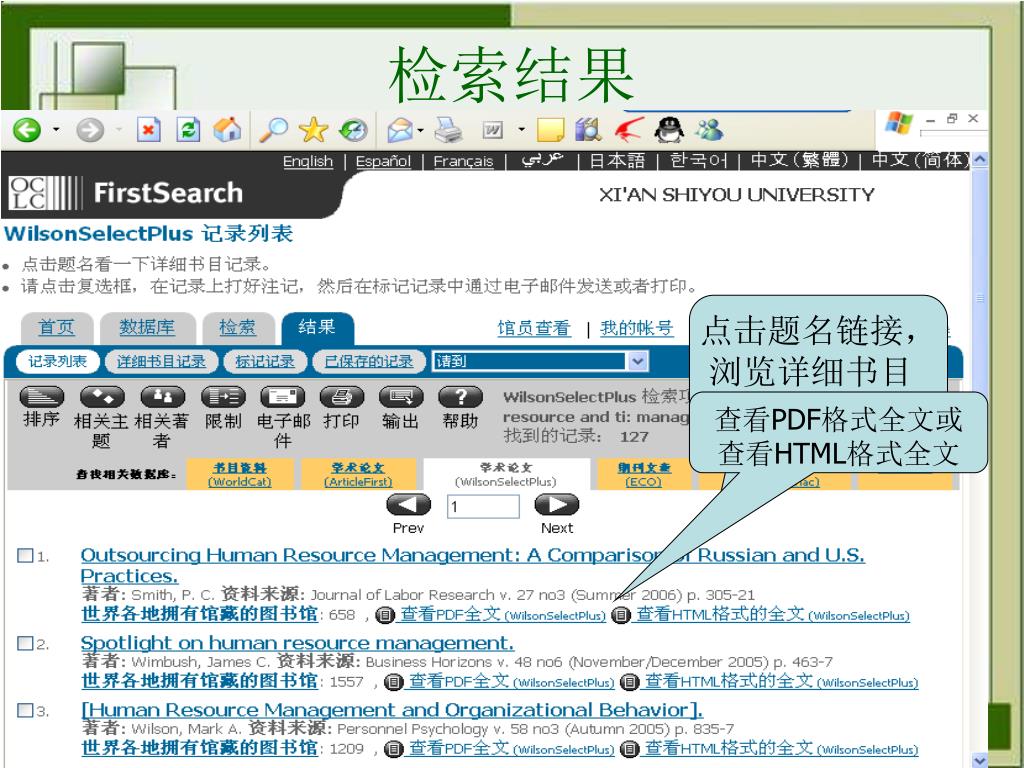Select the 记录列表 sub-tab
The image size is (1024, 768).
[x=57, y=361]
